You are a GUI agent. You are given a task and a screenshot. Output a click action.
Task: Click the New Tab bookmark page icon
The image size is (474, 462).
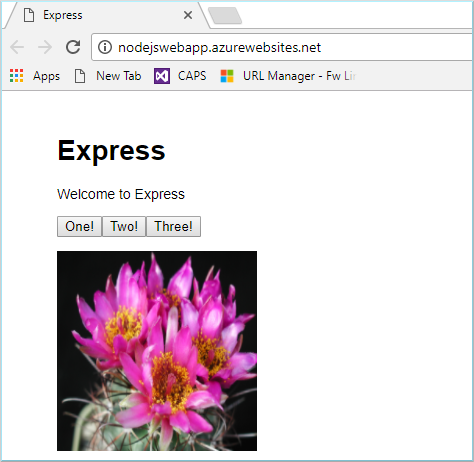click(80, 76)
